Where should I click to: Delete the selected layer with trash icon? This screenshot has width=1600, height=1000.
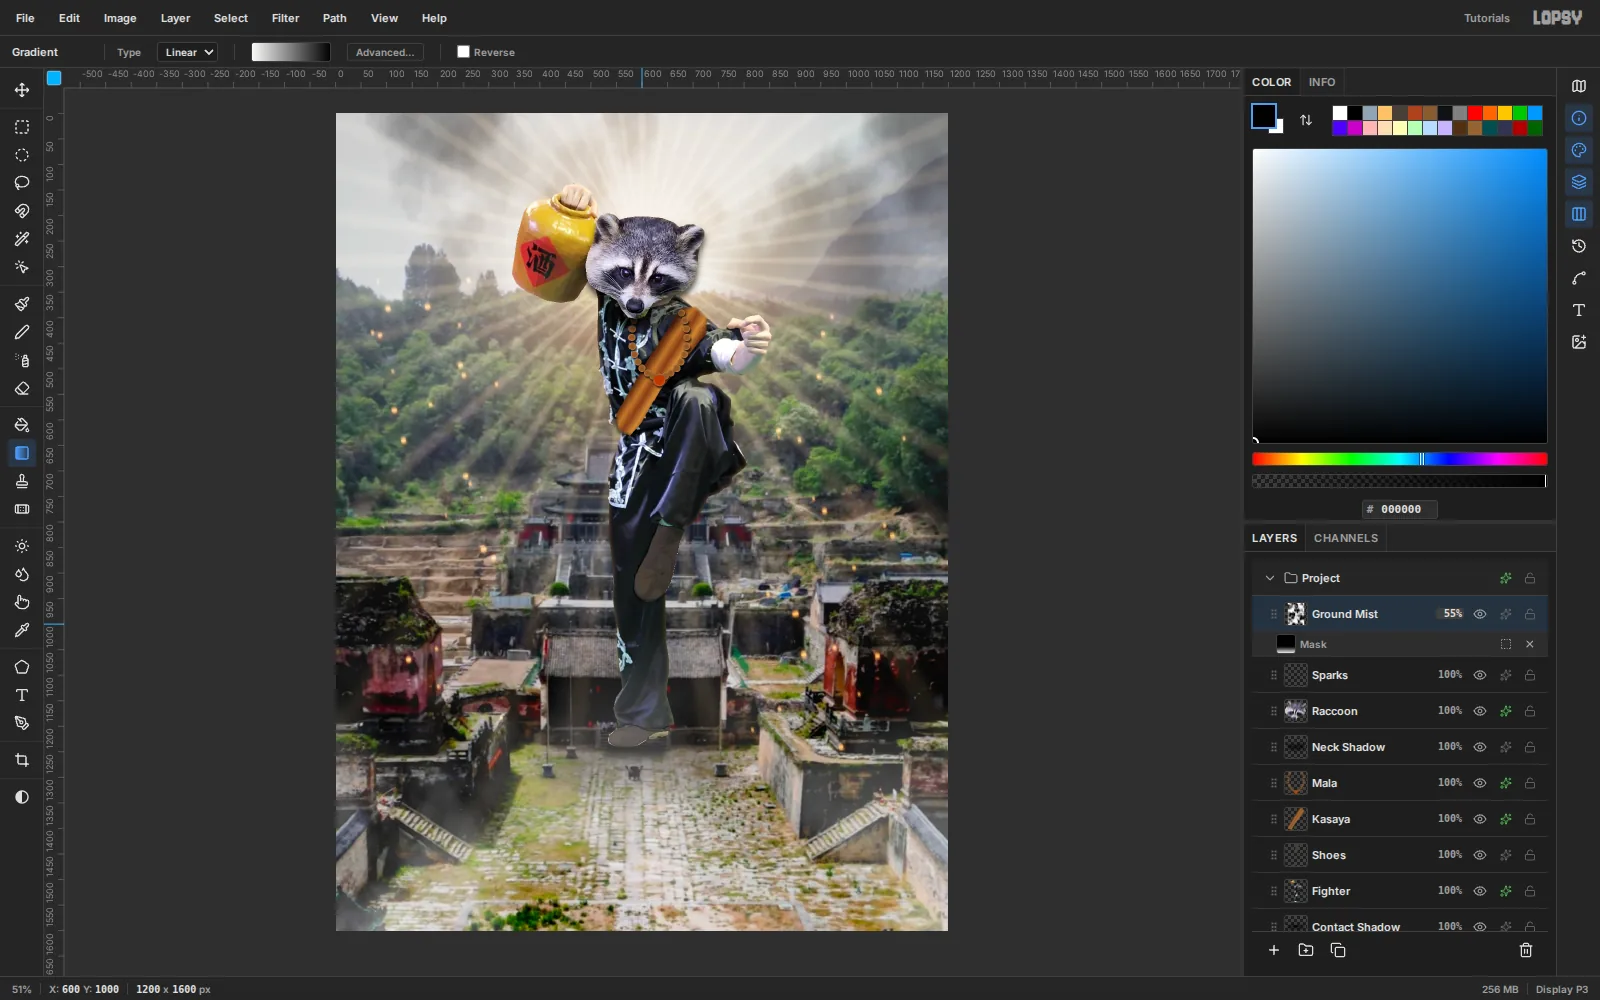coord(1526,950)
